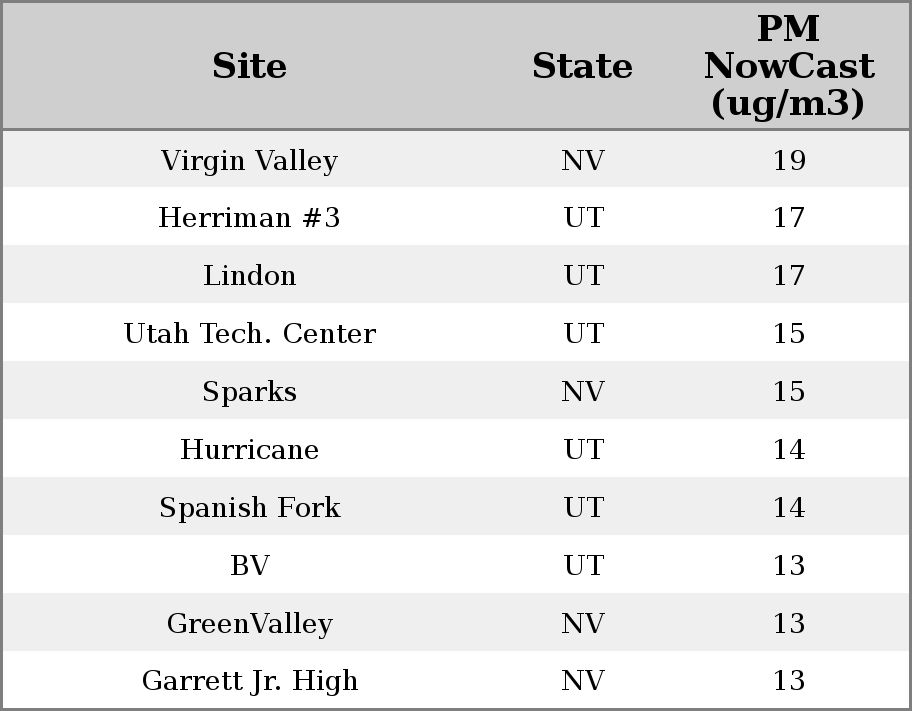The width and height of the screenshot is (912, 711).
Task: Click the Site column header
Action: (250, 66)
